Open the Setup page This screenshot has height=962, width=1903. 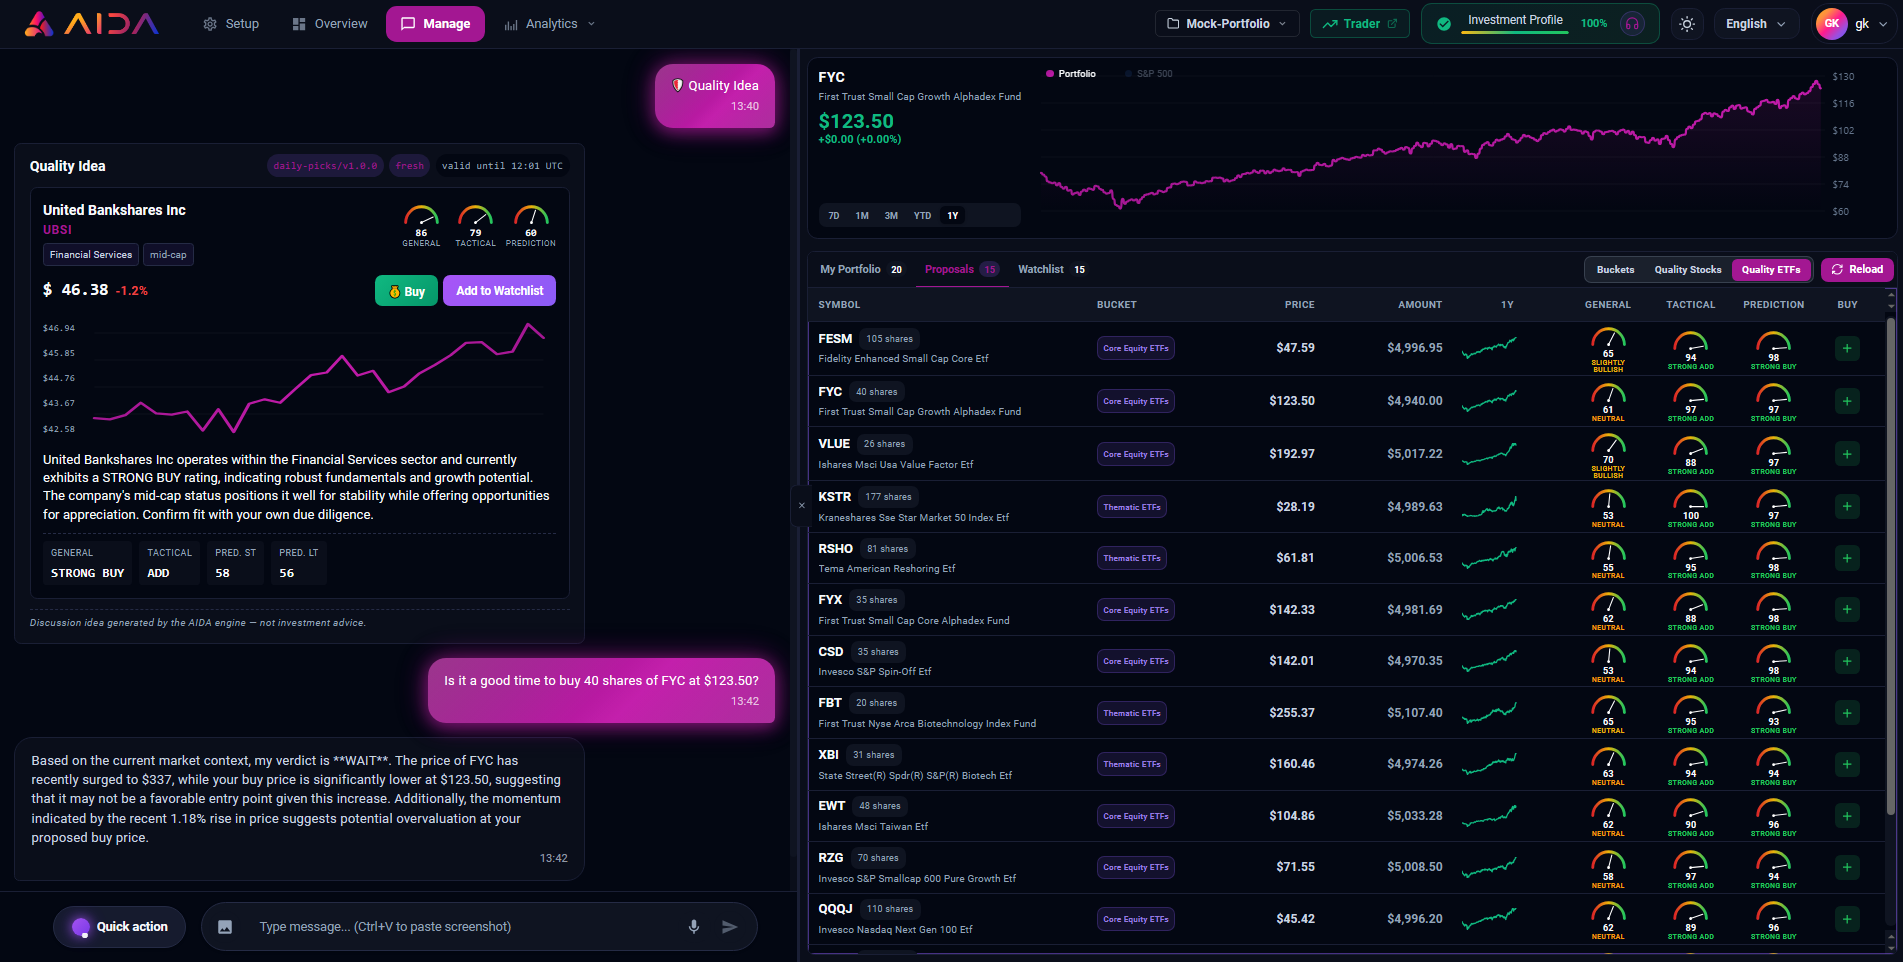point(231,24)
